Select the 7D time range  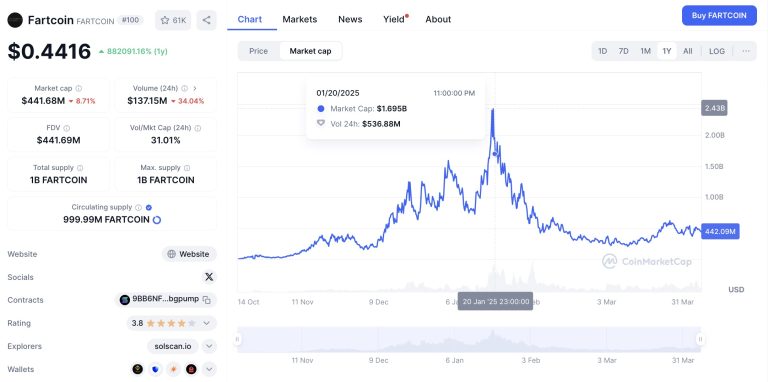pyautogui.click(x=624, y=51)
